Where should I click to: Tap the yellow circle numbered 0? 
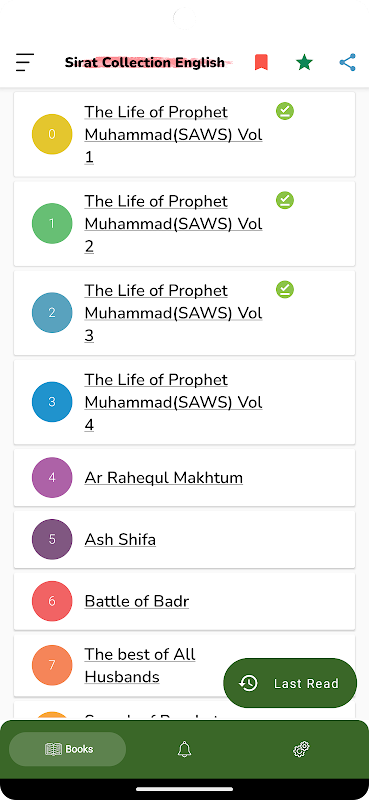(x=52, y=134)
